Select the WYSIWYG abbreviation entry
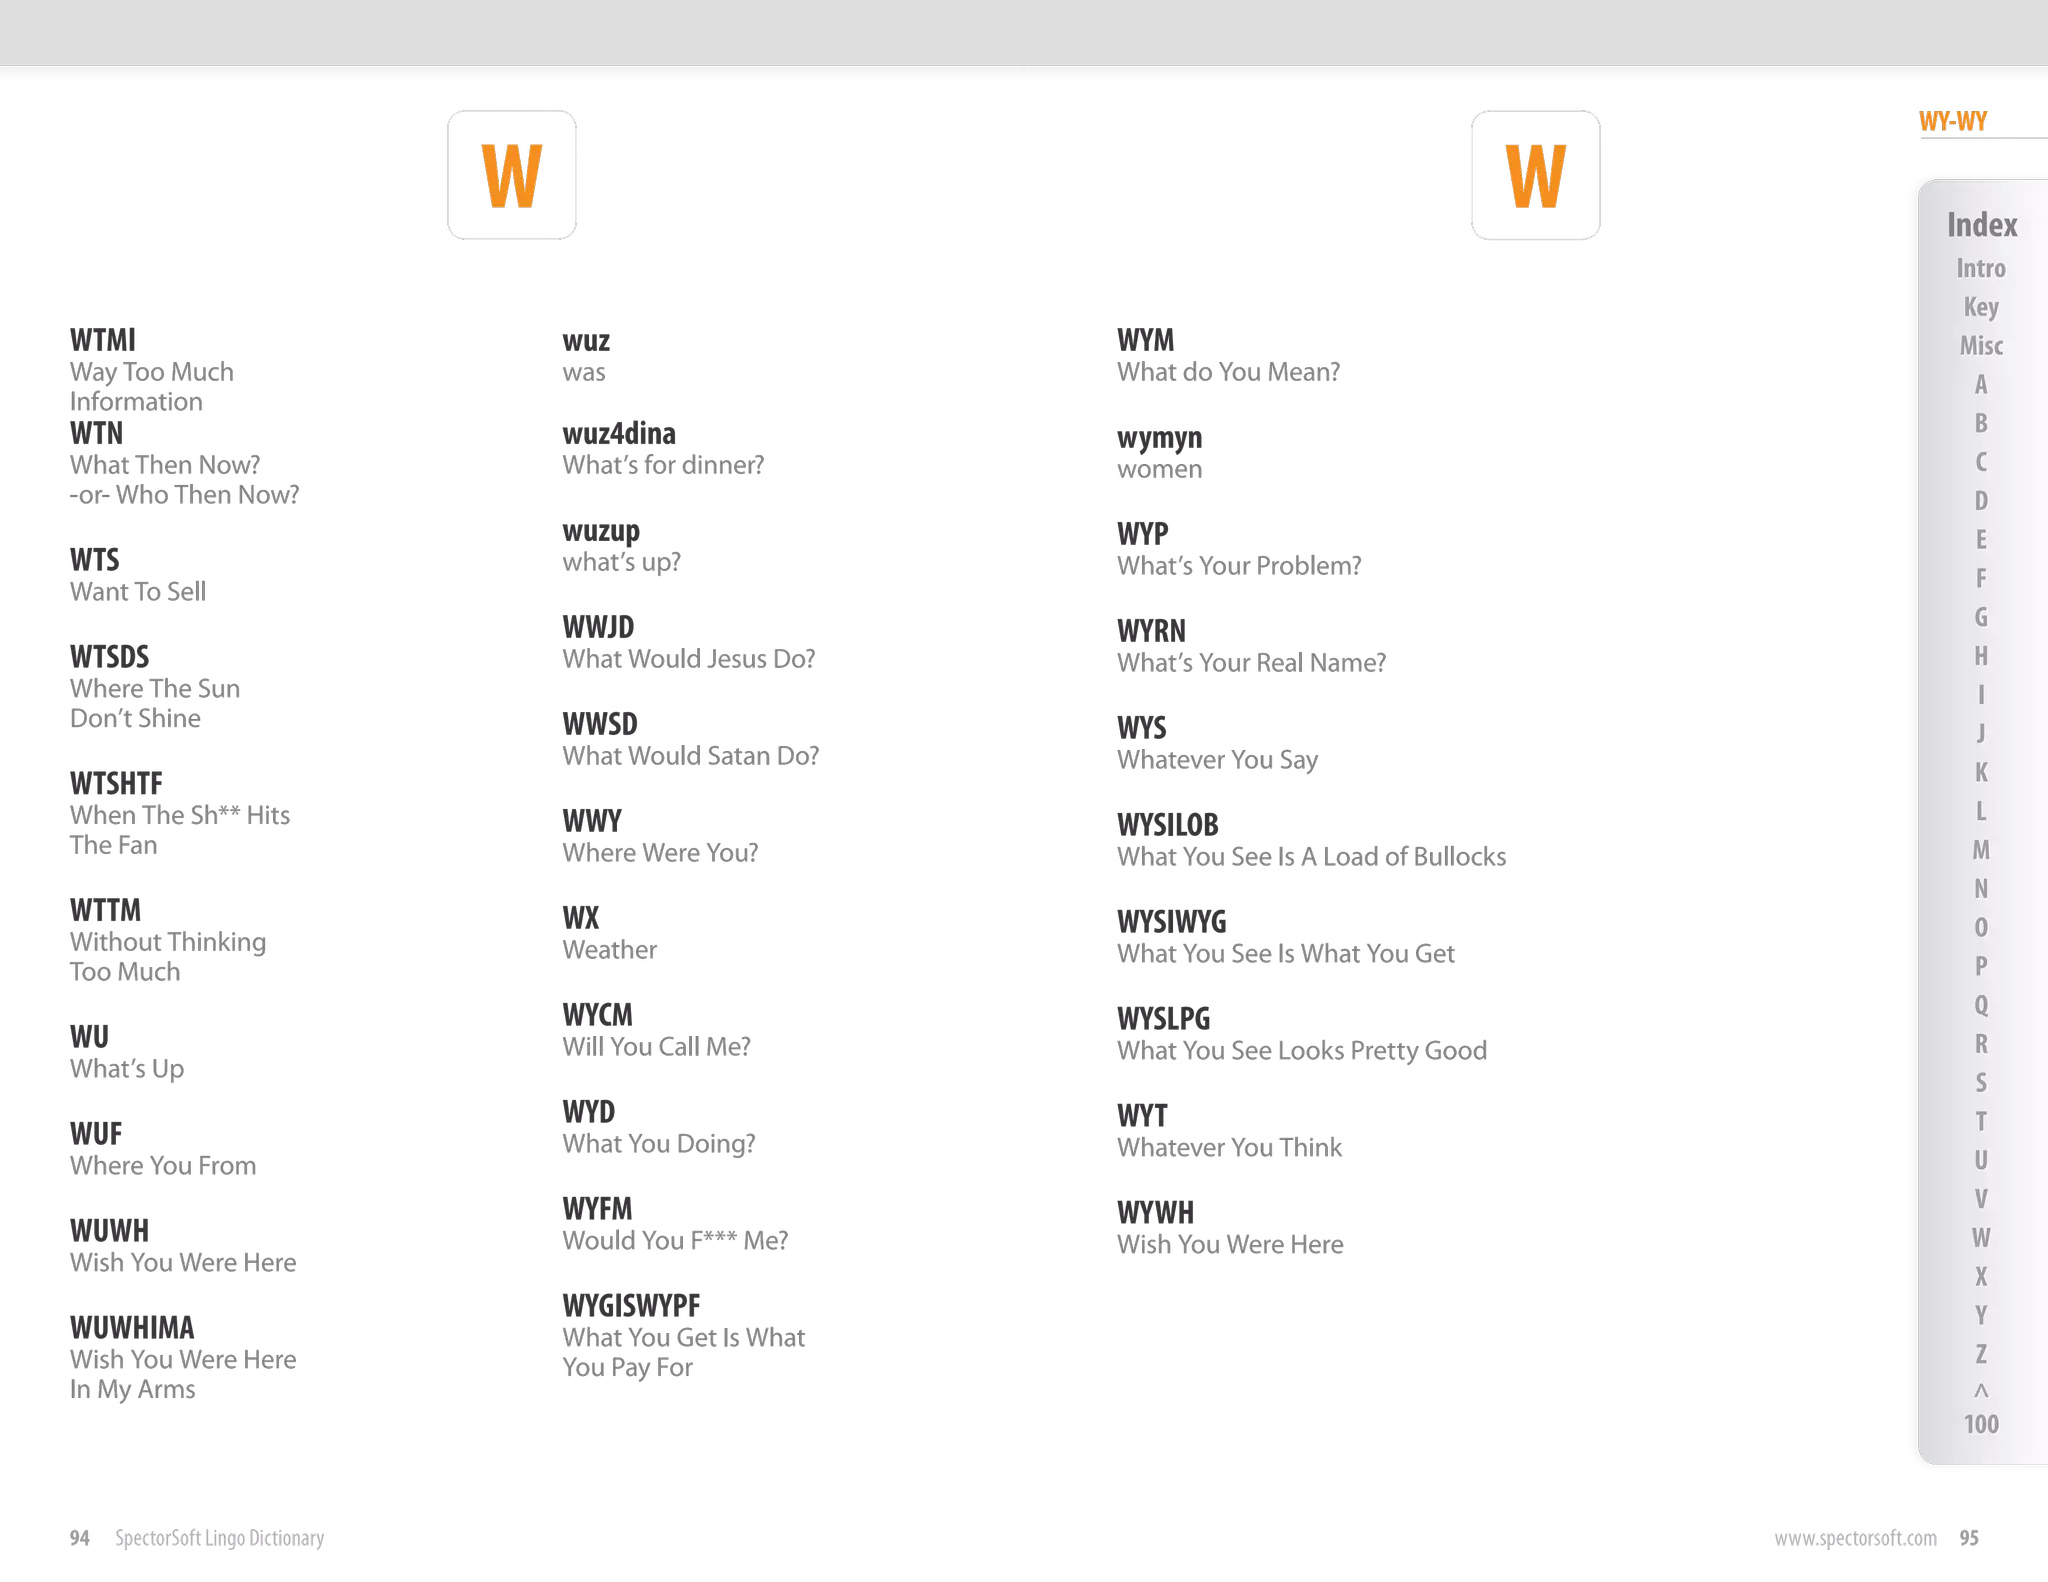Screen dimensions: 2048x1582 pyautogui.click(x=1172, y=922)
